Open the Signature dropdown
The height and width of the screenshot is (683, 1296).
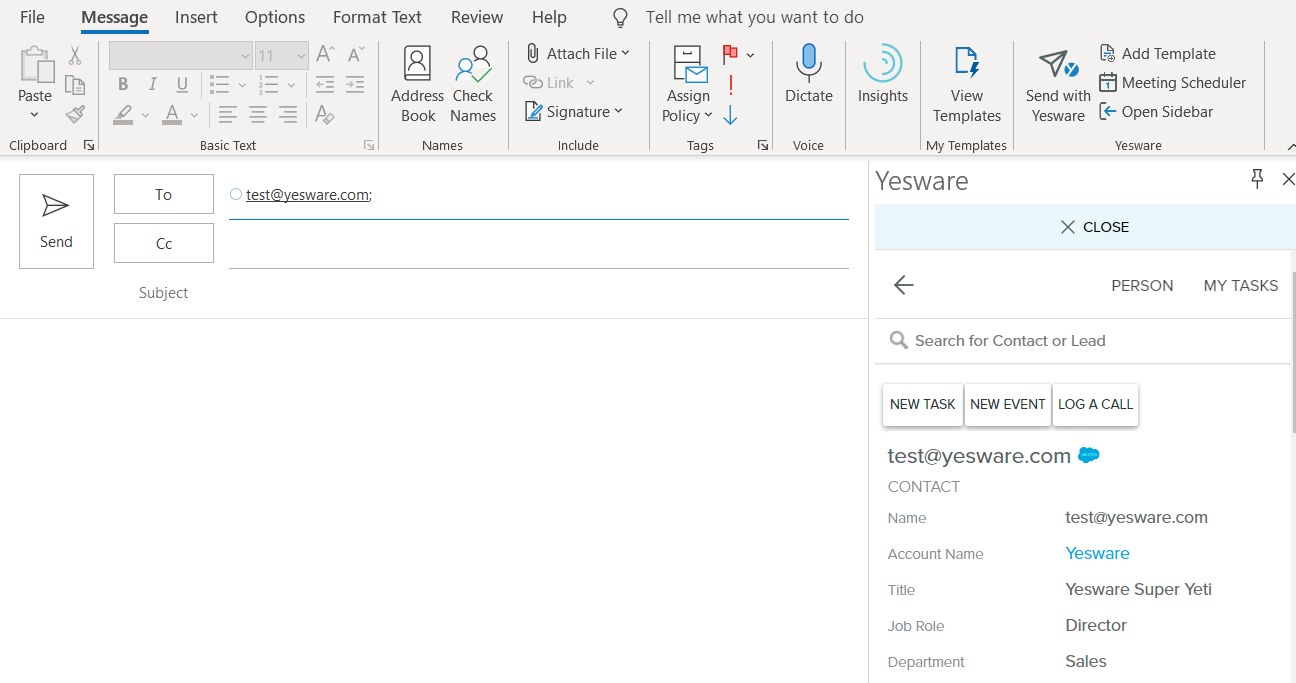[x=574, y=112]
